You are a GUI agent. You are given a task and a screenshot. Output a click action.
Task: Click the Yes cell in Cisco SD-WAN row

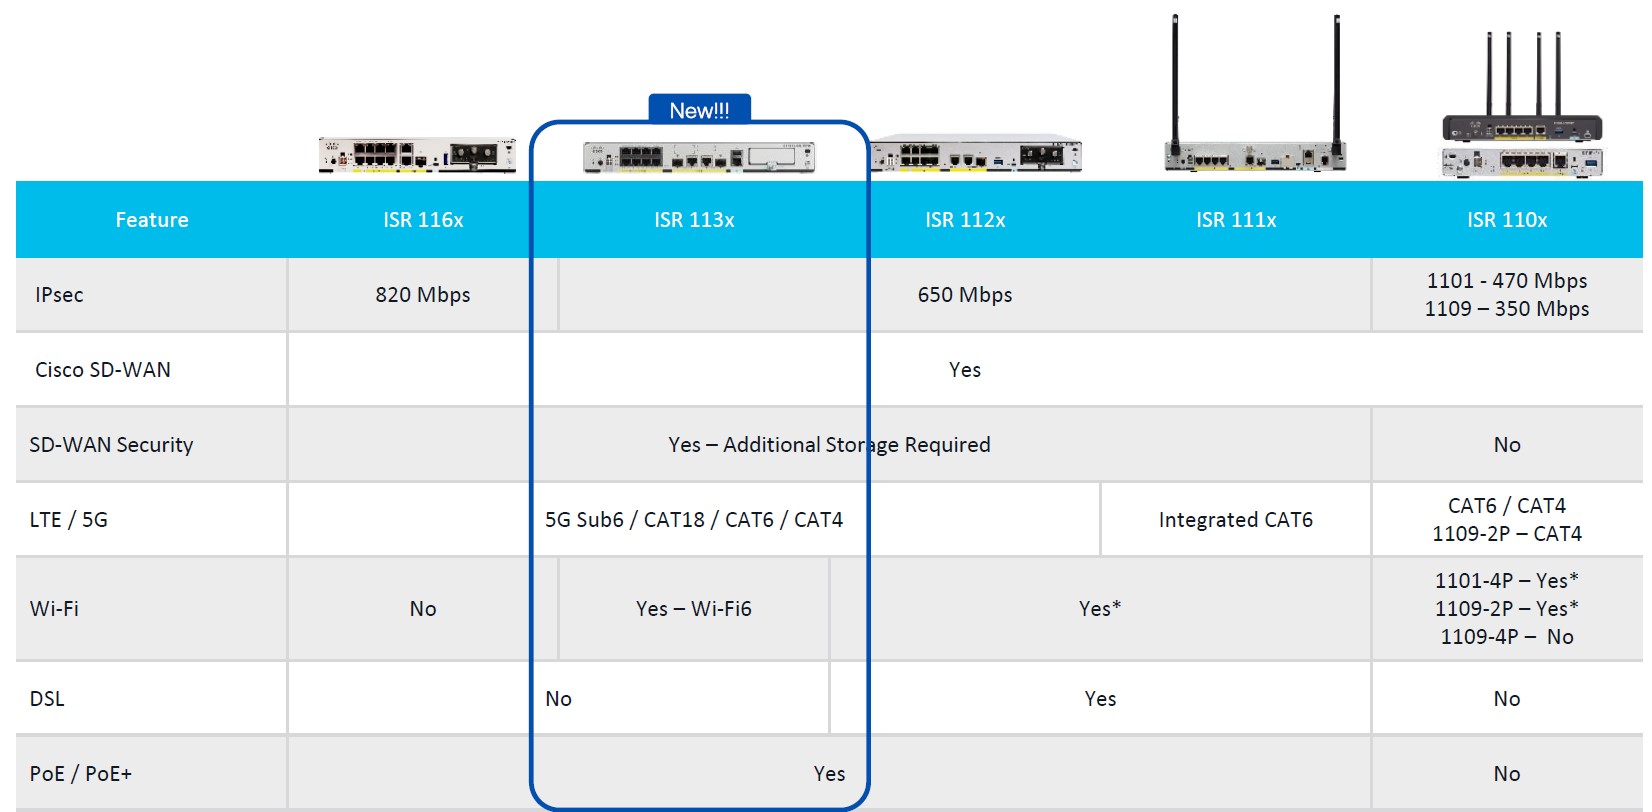965,370
